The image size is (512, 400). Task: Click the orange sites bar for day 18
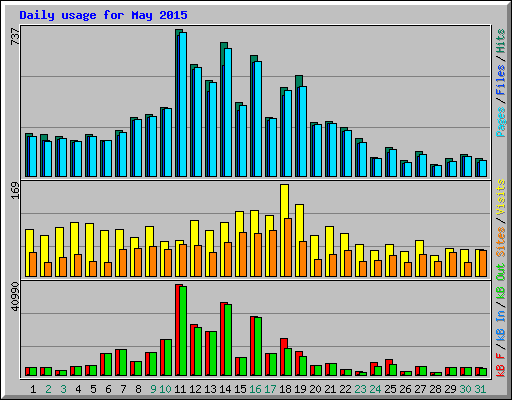click(x=288, y=247)
